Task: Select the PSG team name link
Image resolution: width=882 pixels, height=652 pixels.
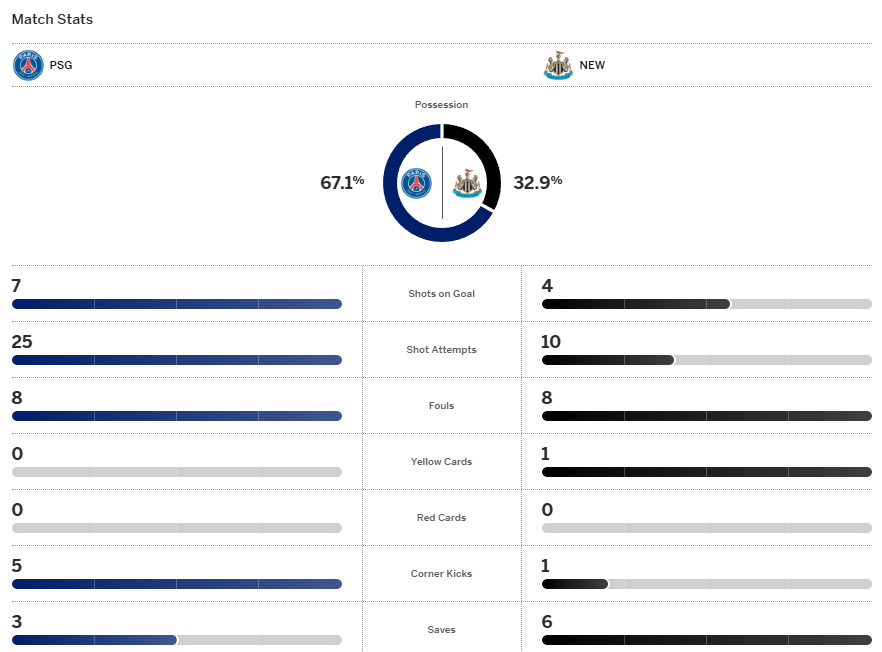Action: (x=61, y=66)
